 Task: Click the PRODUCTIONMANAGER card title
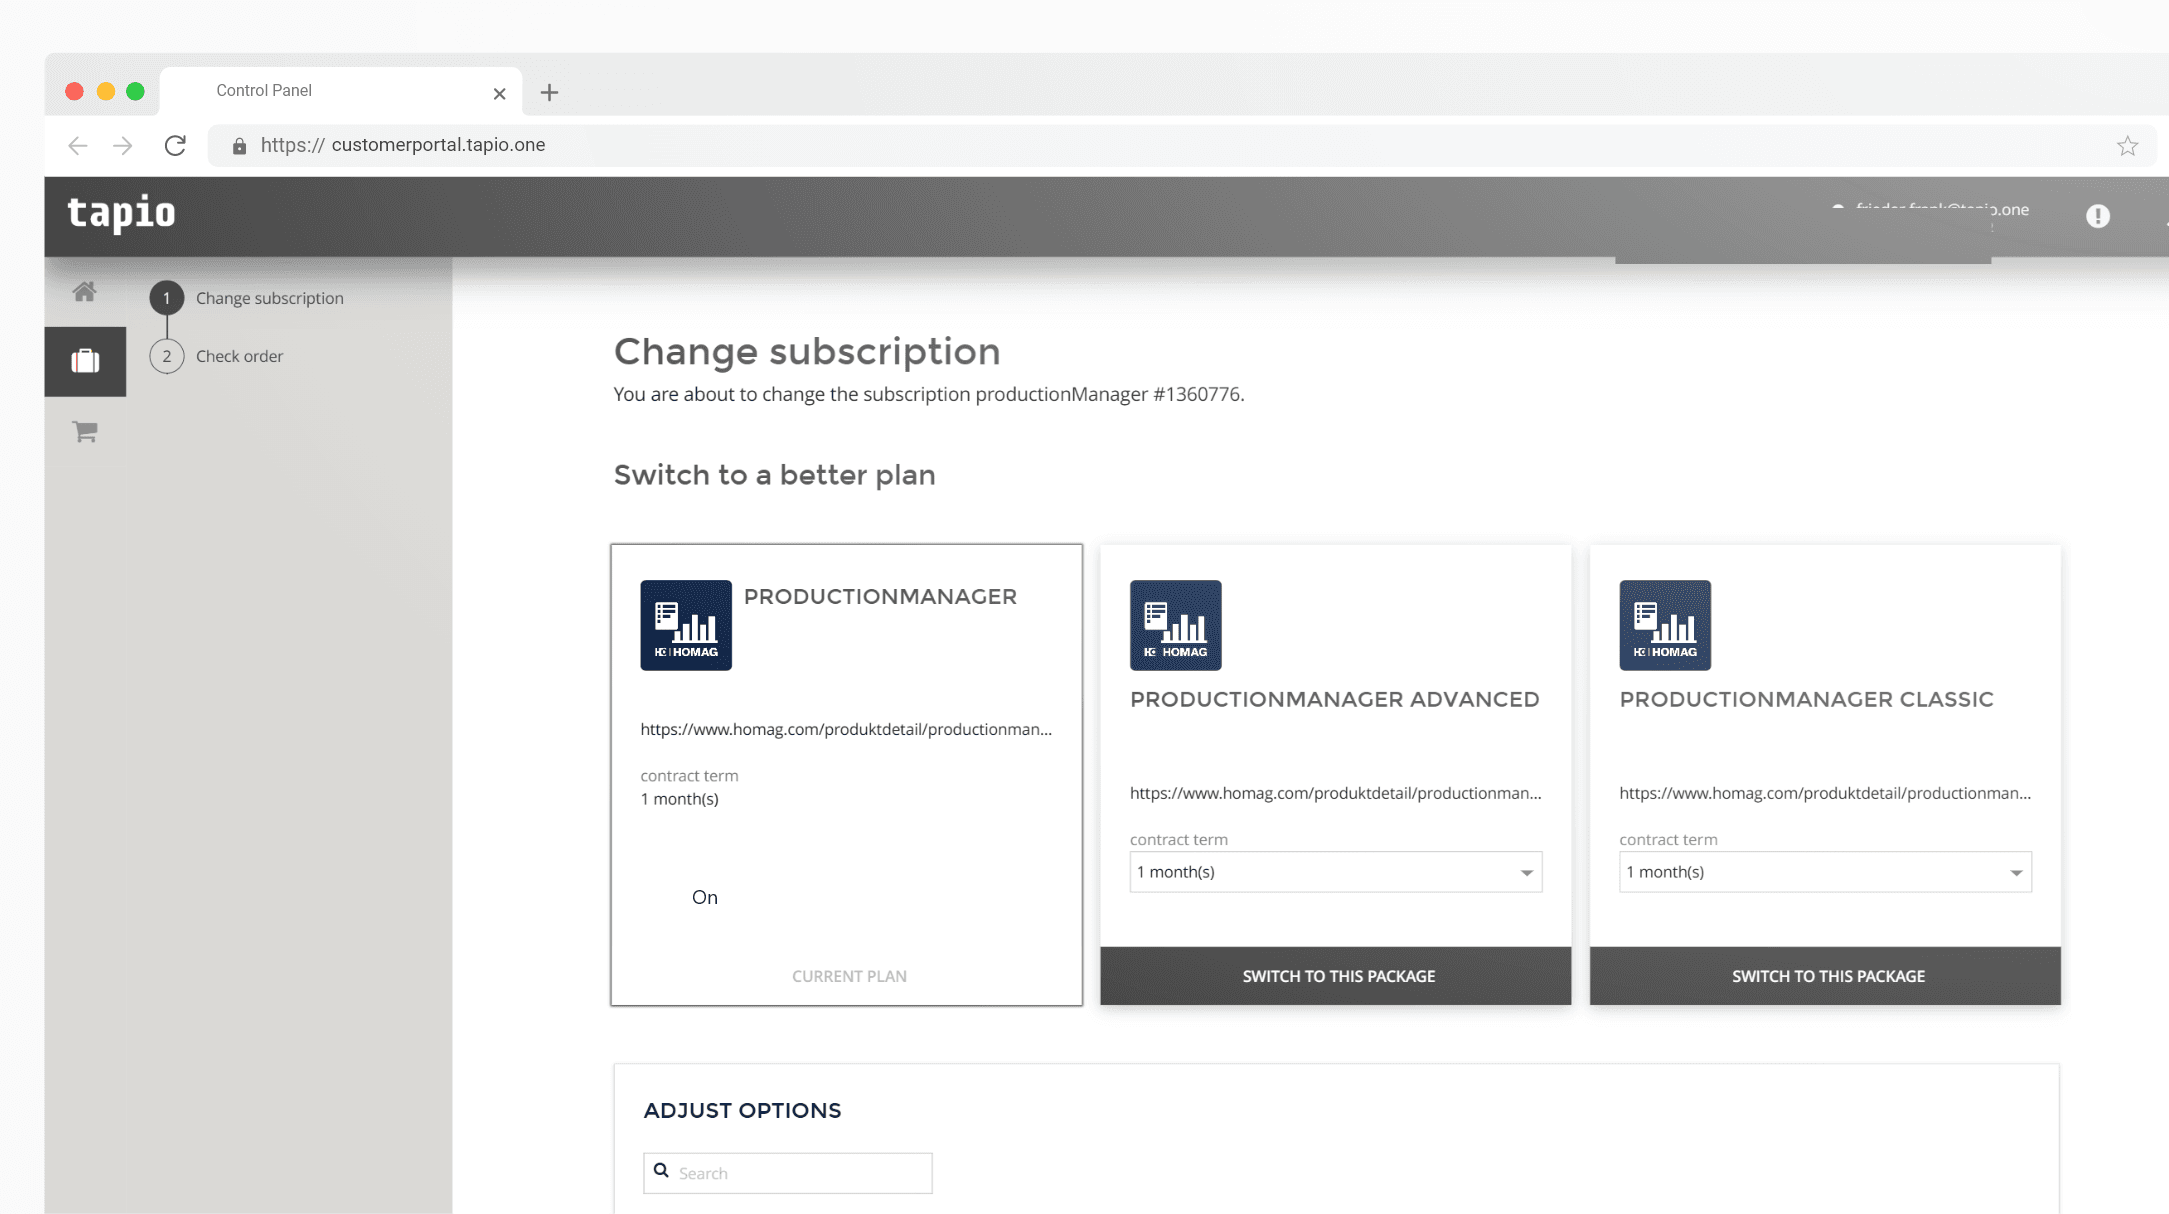(x=880, y=596)
